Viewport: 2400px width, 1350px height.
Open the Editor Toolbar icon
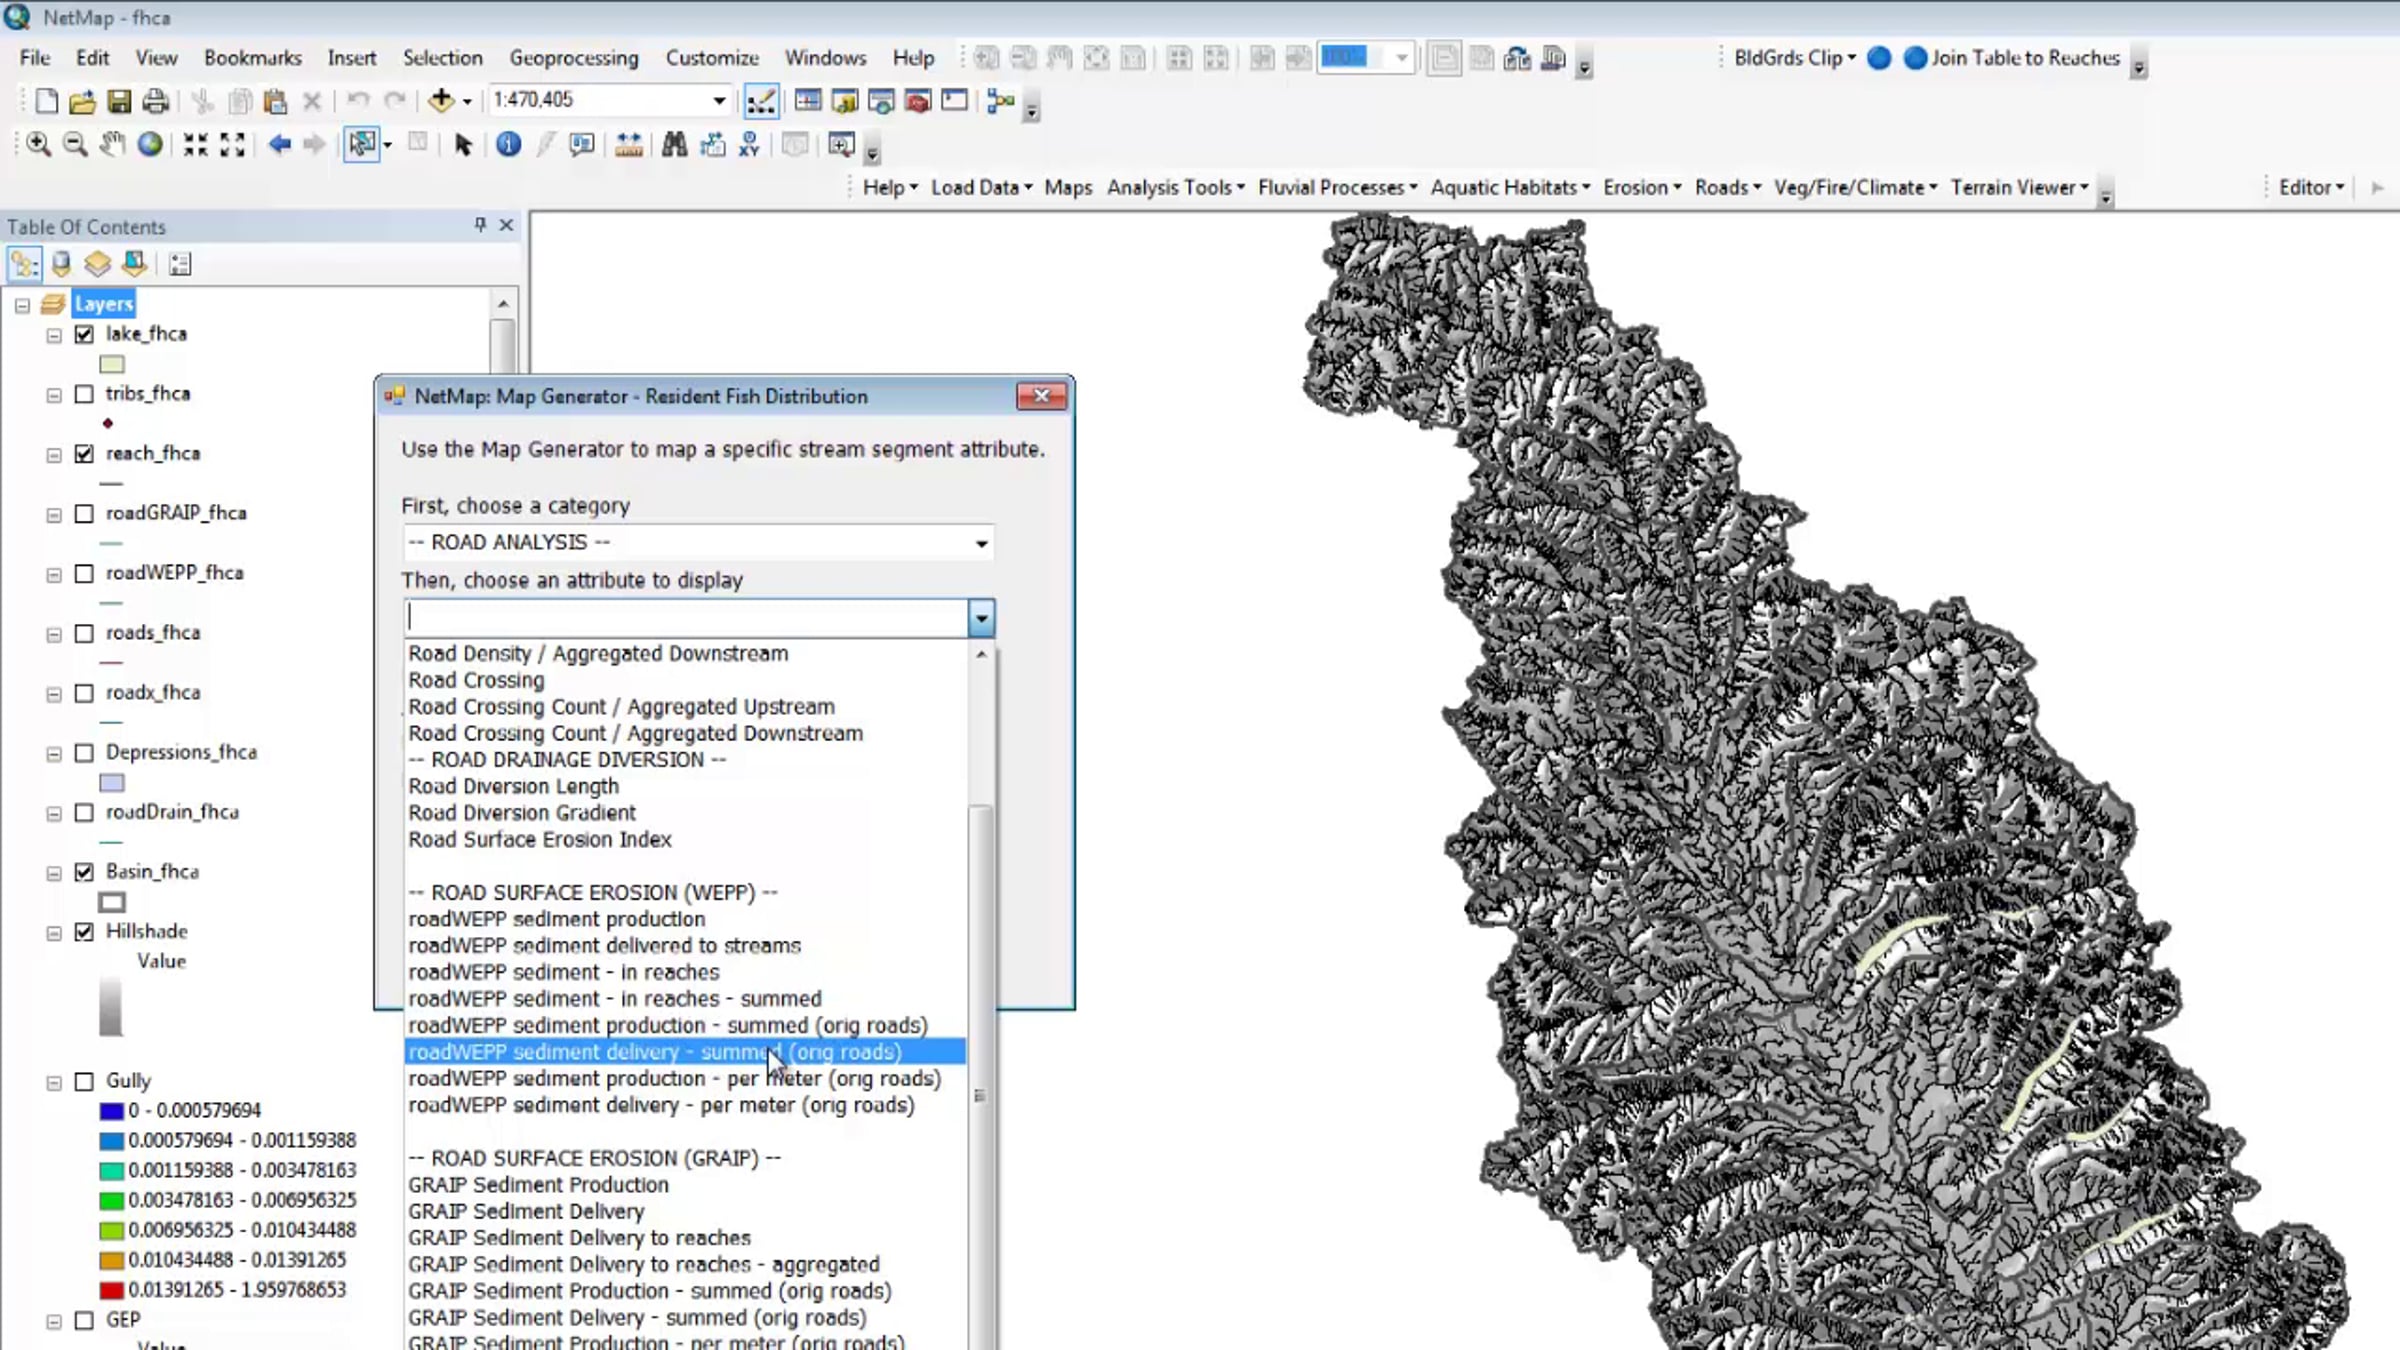coord(761,100)
